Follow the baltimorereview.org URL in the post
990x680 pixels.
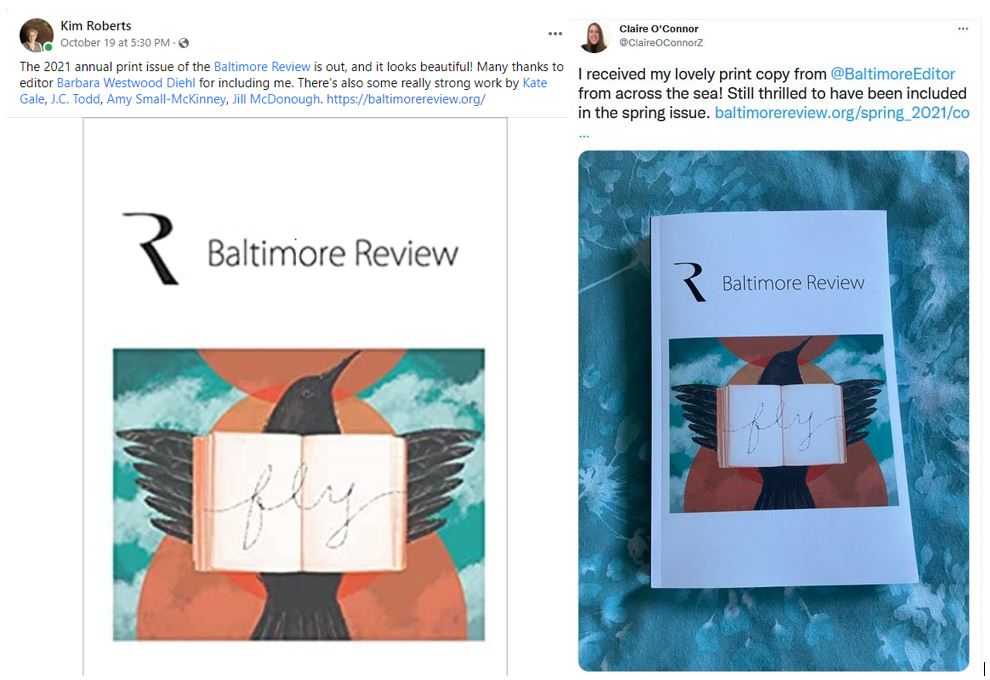pyautogui.click(x=406, y=99)
